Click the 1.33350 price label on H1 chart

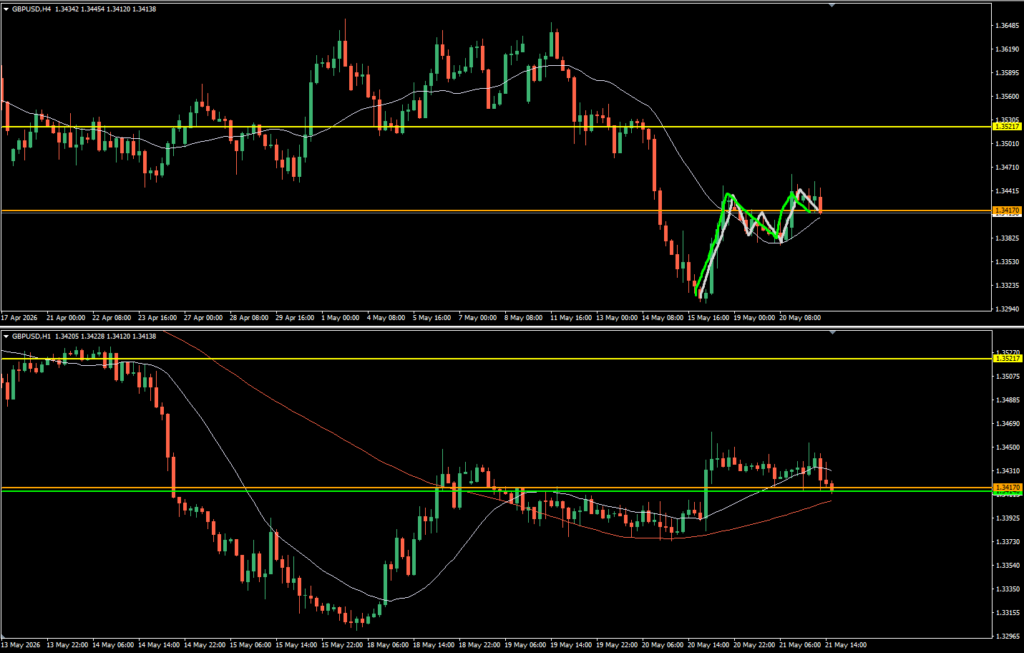pos(1007,588)
